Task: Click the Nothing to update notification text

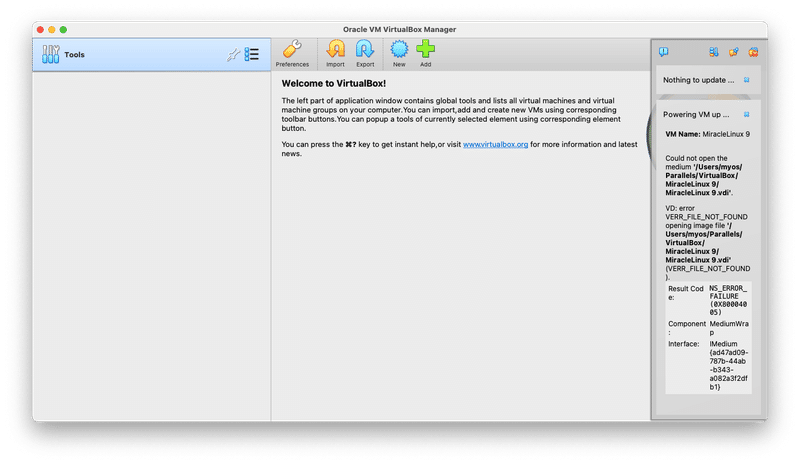Action: pyautogui.click(x=698, y=80)
